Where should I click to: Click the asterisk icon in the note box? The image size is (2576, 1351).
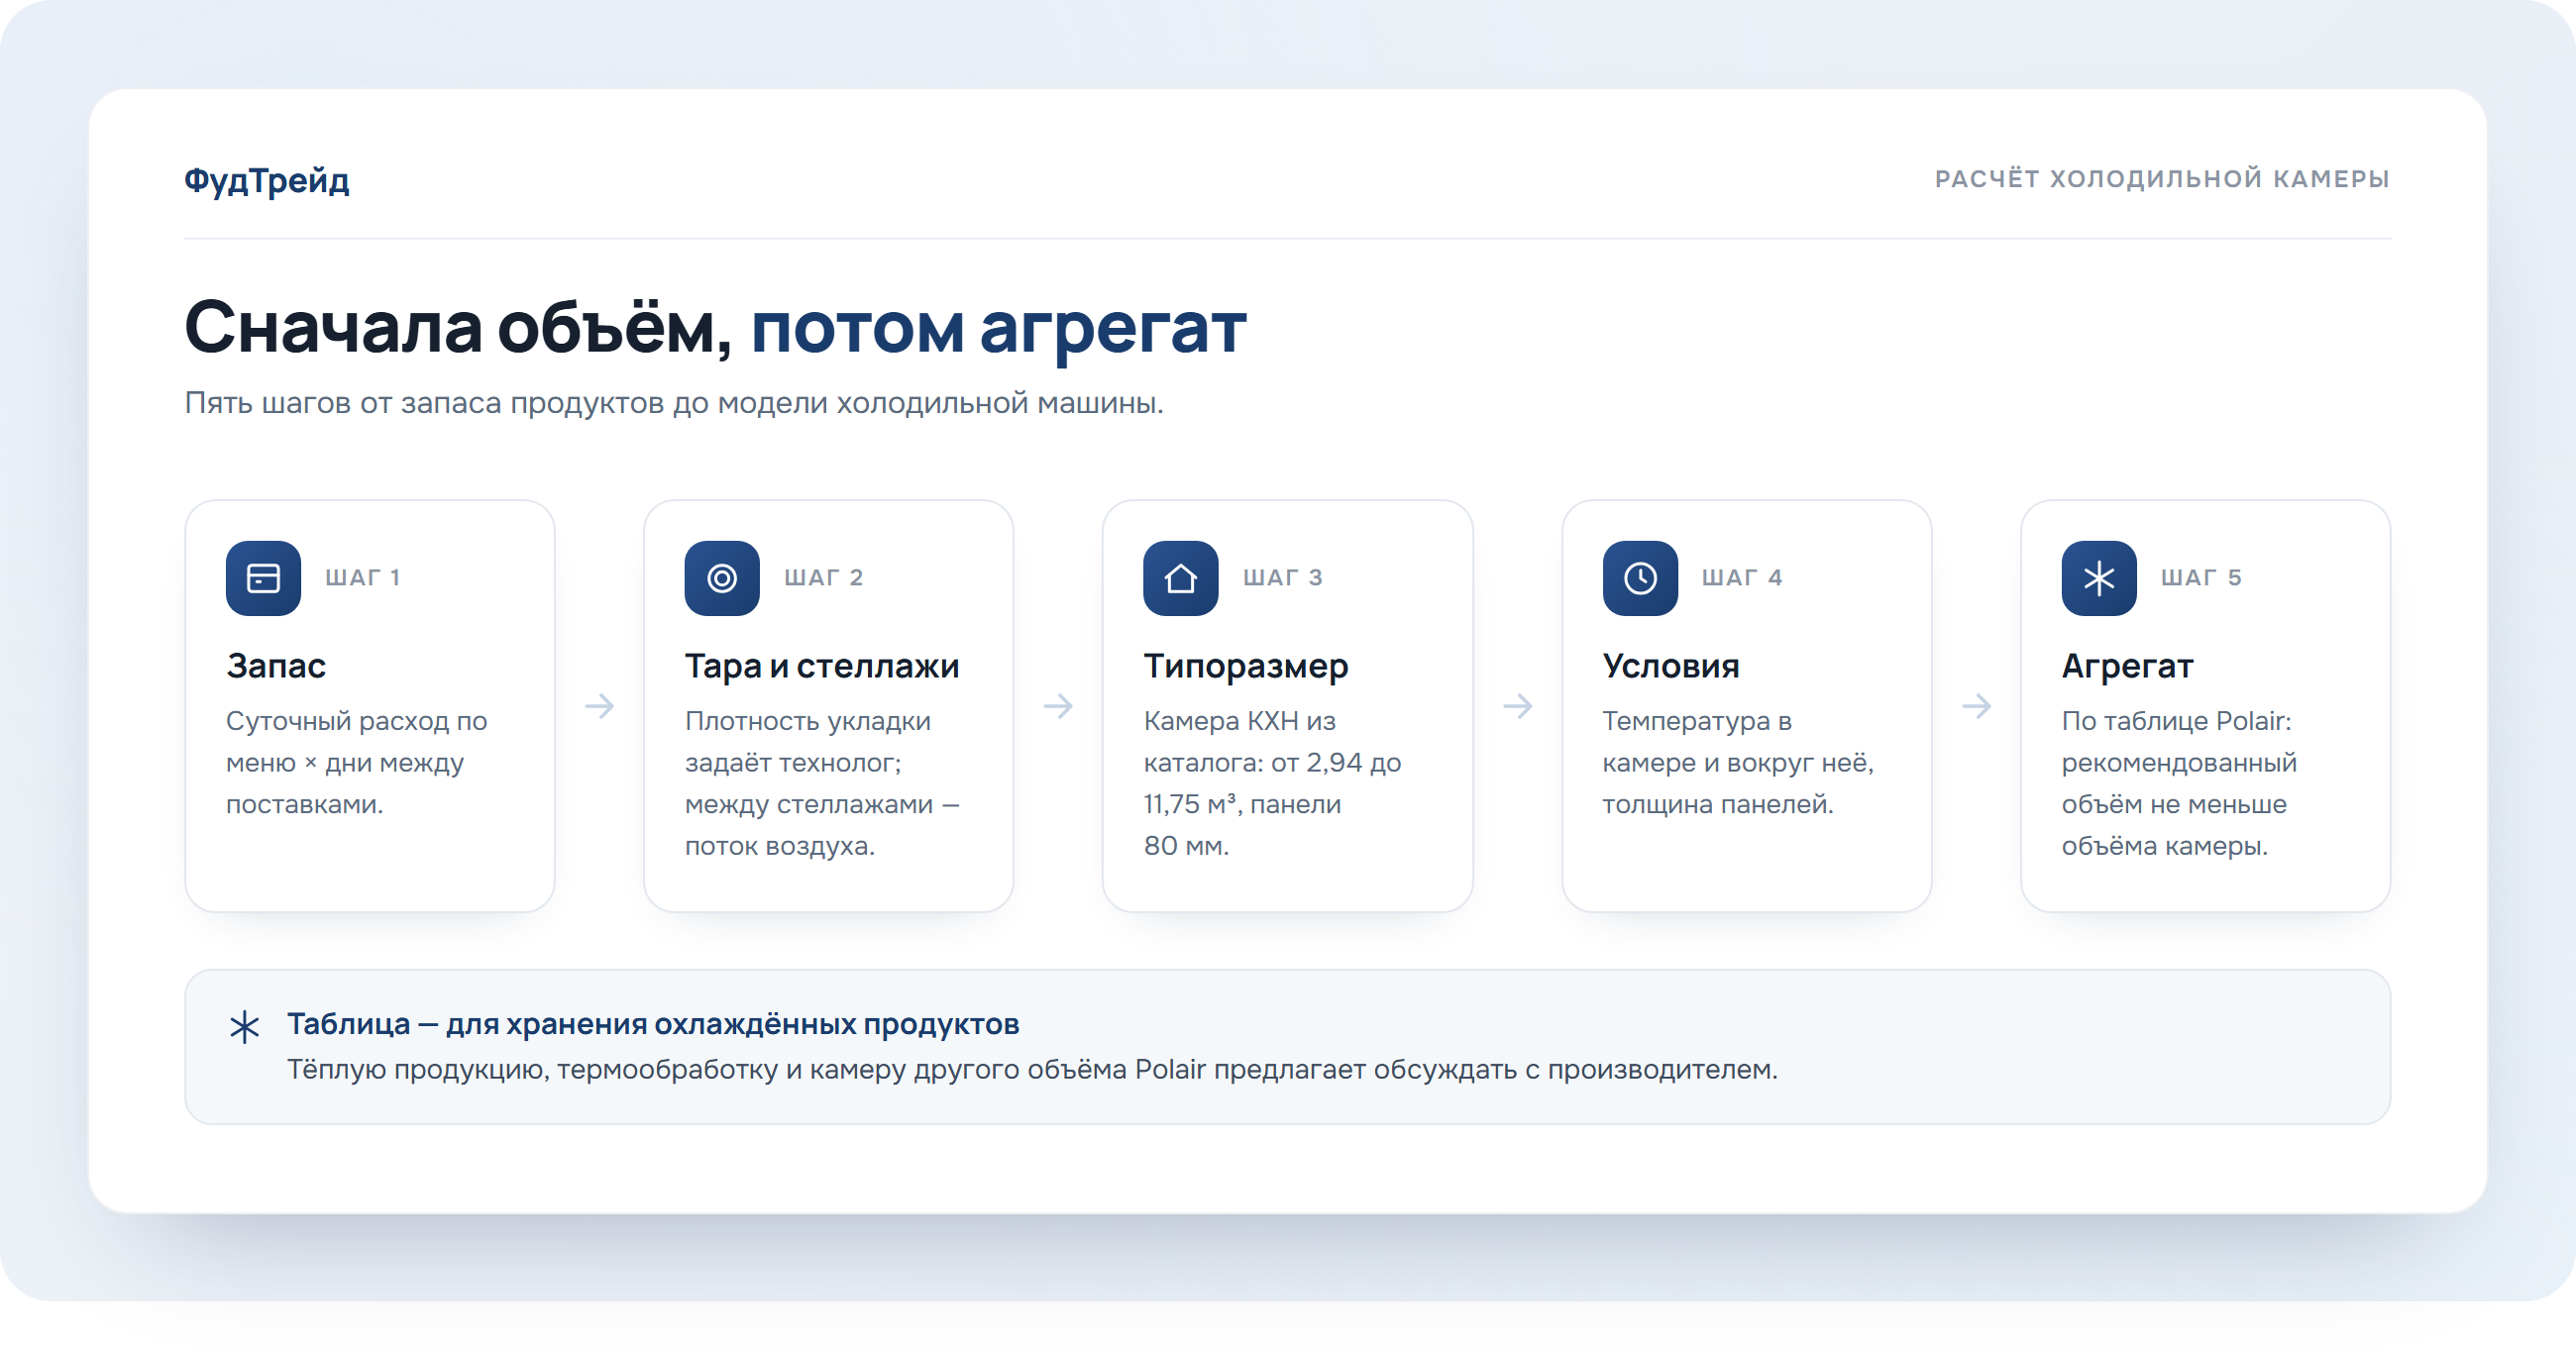click(244, 1027)
